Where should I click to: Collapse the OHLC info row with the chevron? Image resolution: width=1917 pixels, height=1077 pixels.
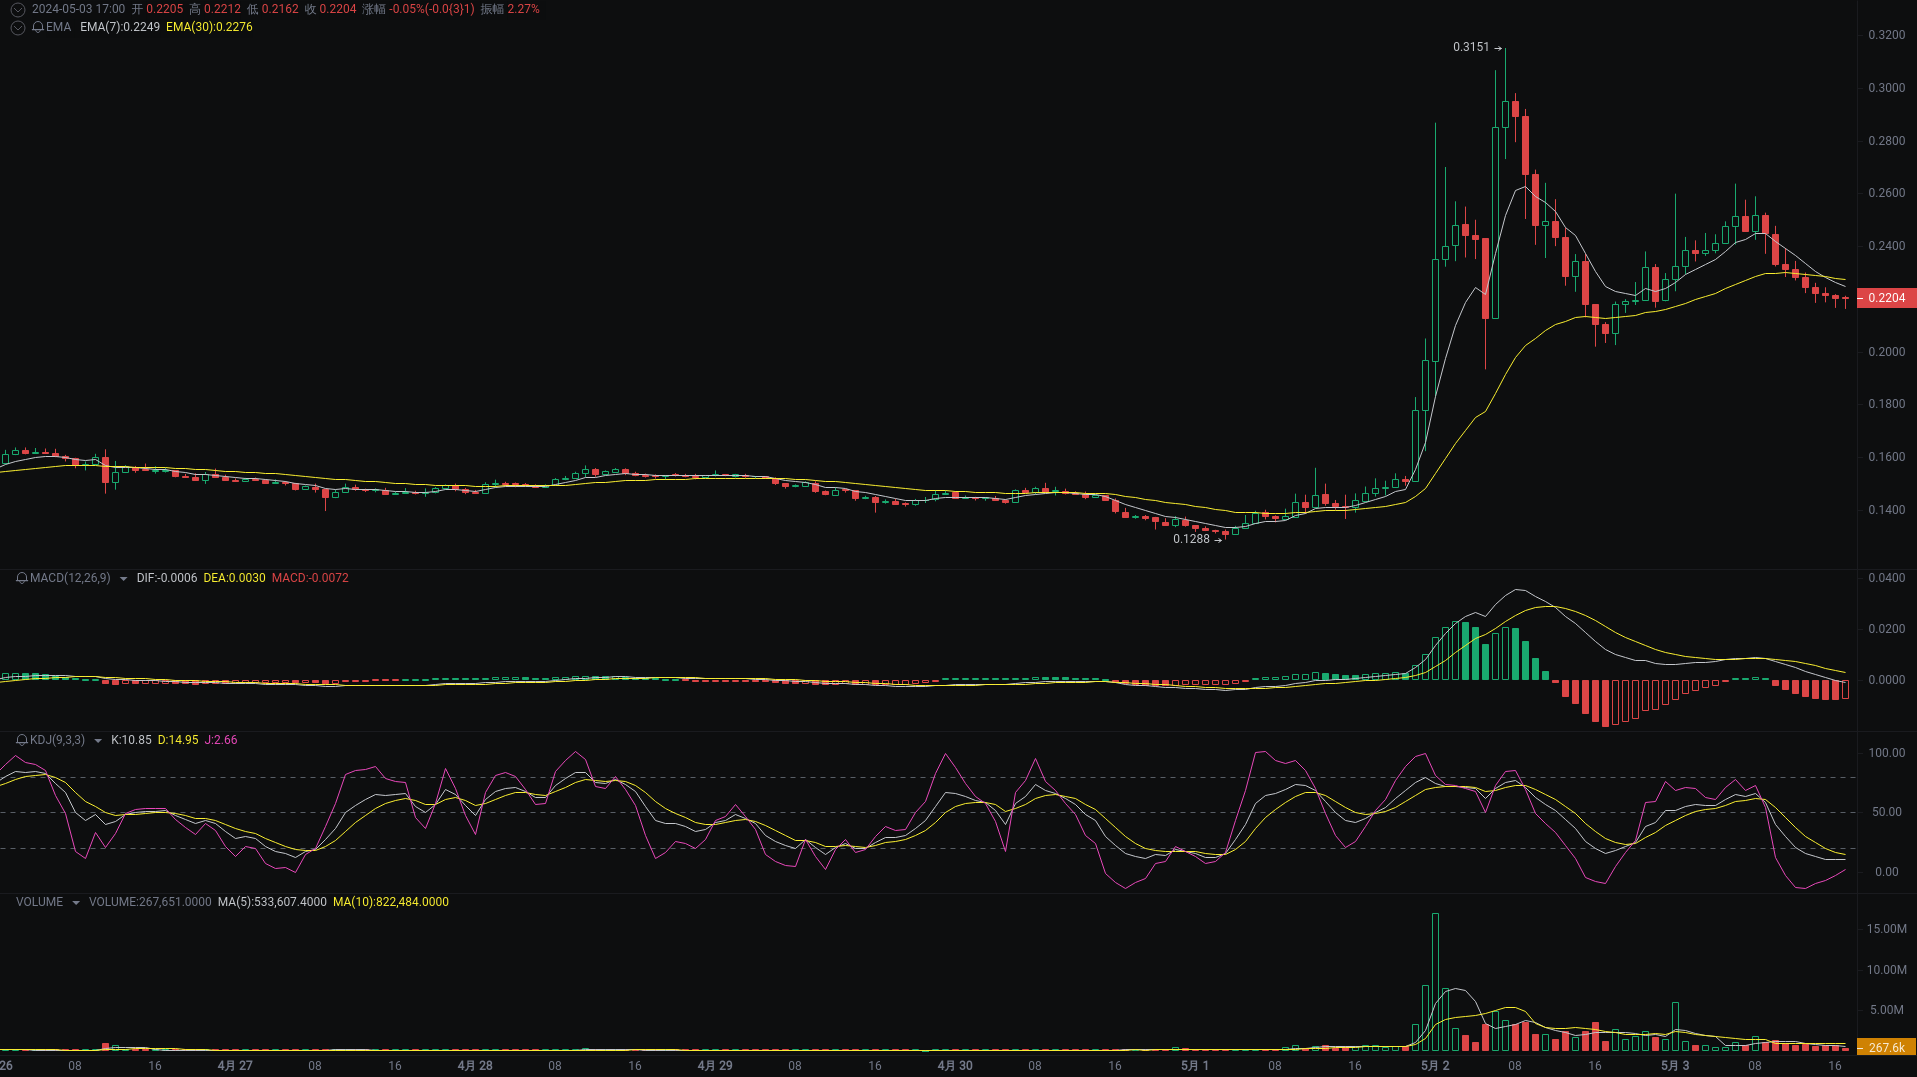(x=17, y=9)
